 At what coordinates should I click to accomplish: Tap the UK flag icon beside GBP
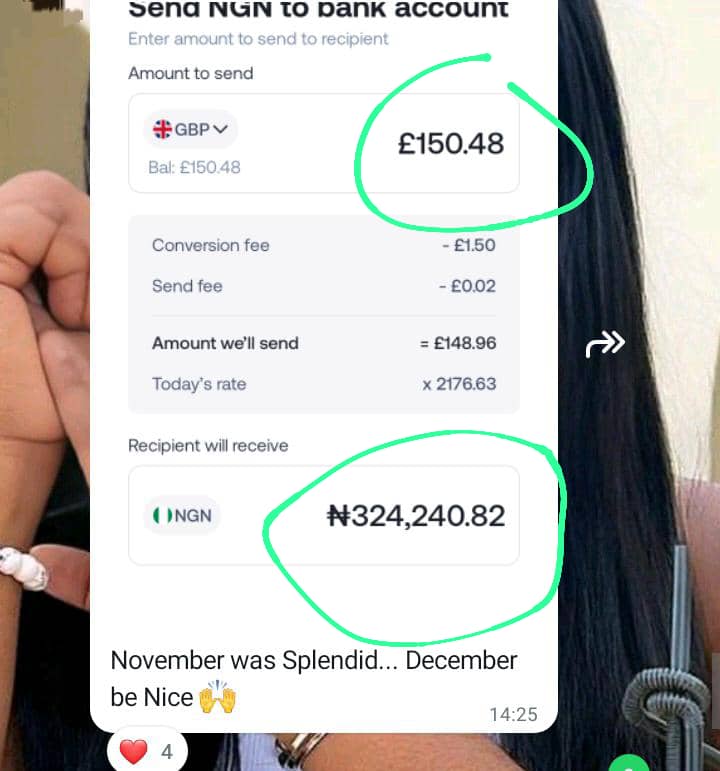(162, 129)
